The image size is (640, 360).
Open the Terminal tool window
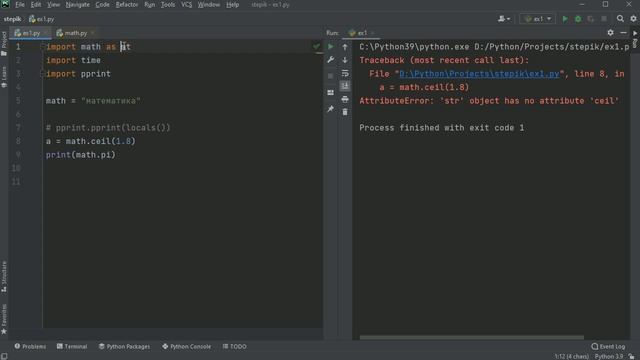coord(72,347)
